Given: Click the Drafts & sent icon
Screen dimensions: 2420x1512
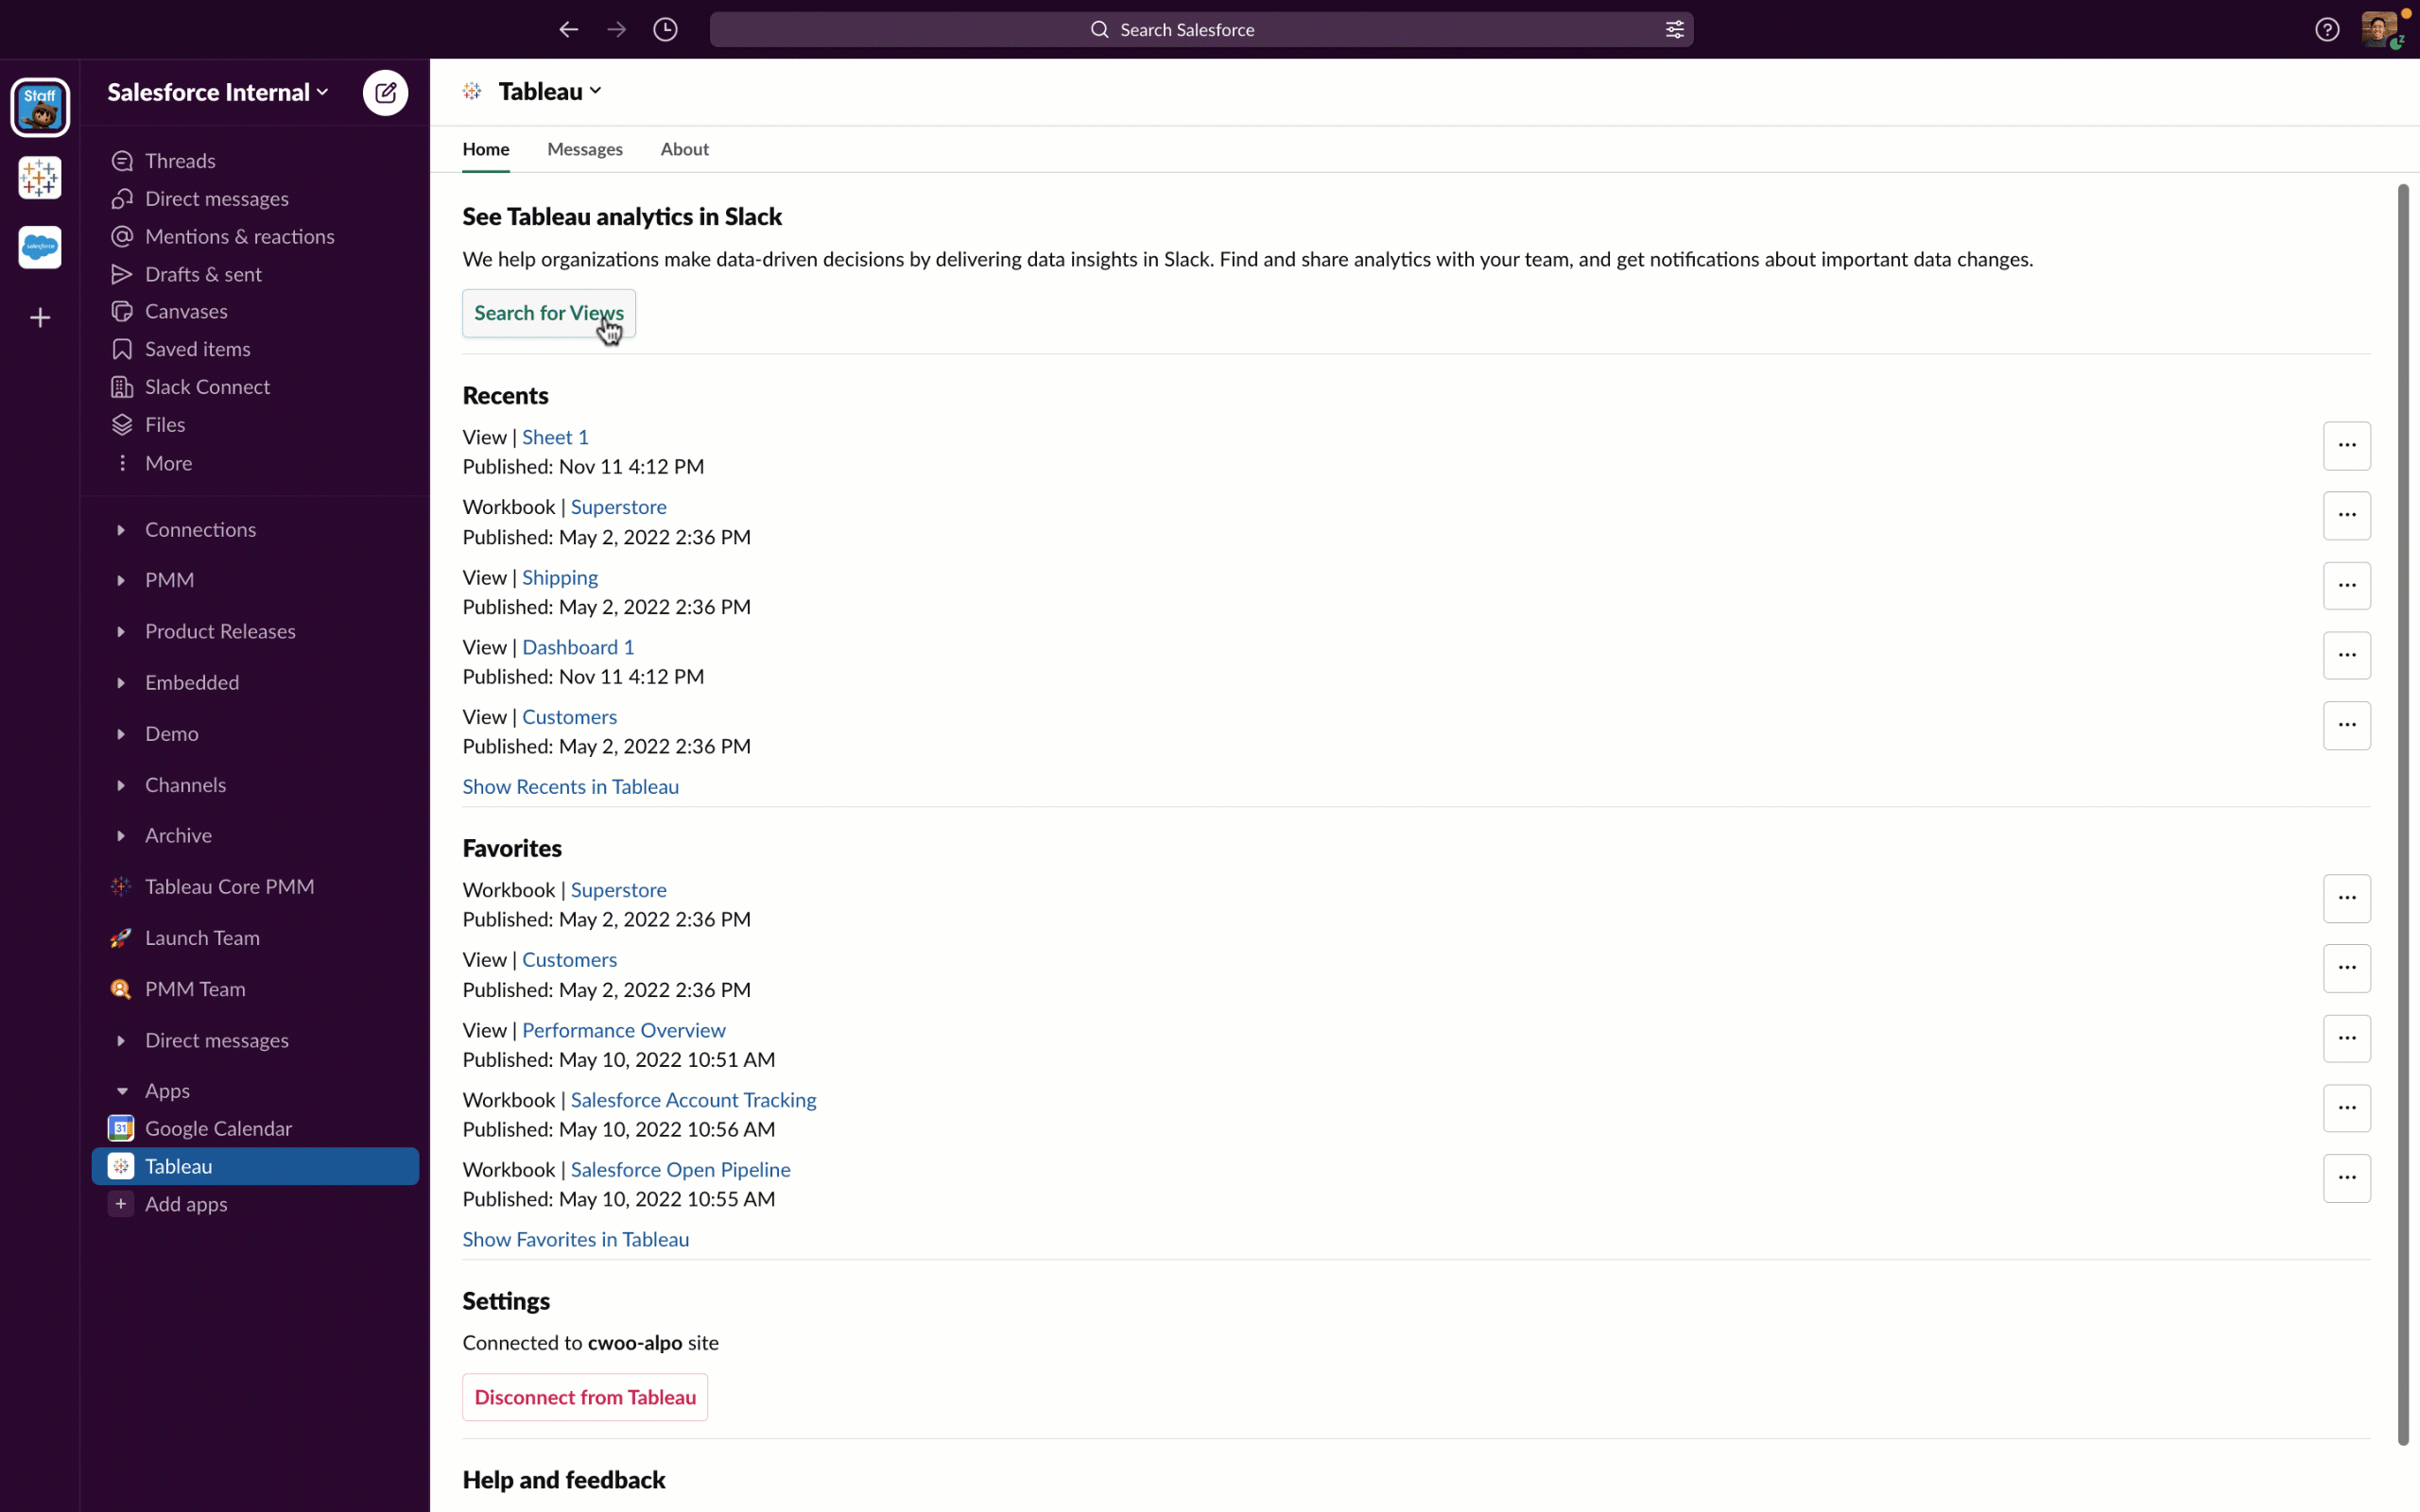Looking at the screenshot, I should pyautogui.click(x=120, y=273).
